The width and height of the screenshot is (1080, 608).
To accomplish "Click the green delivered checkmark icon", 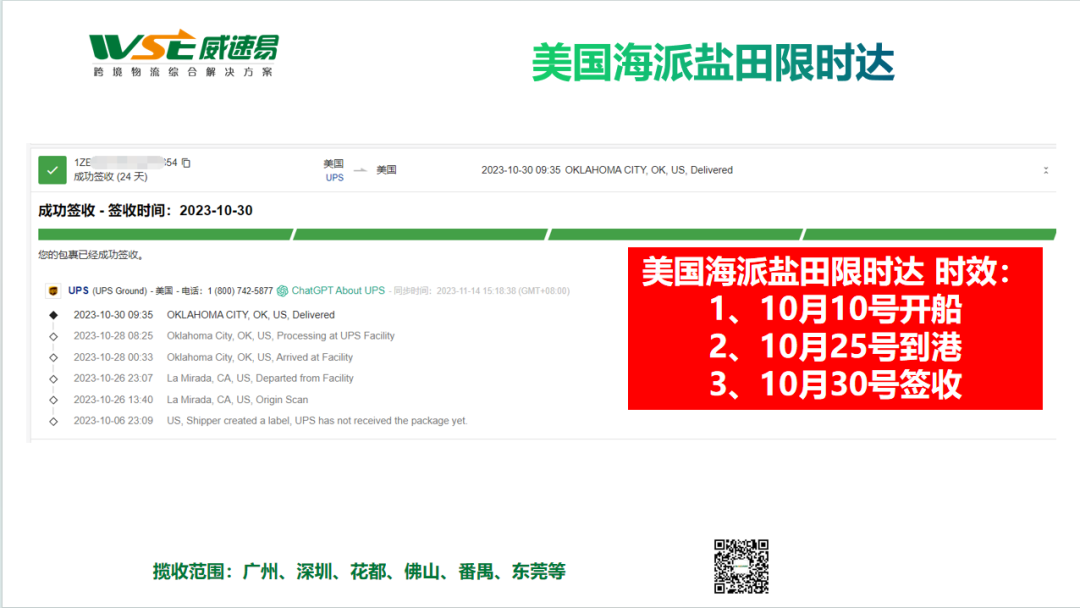I will [x=52, y=170].
